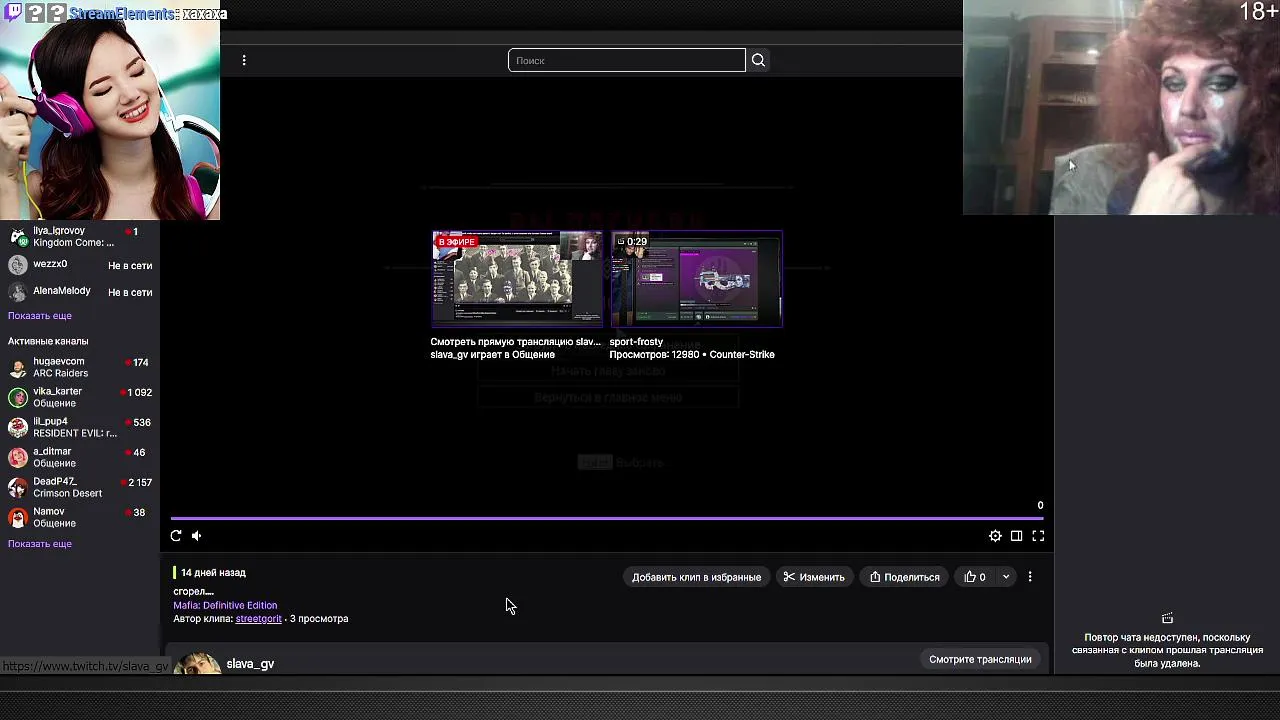Viewport: 1280px width, 720px height.
Task: Seek on the purple clip progress bar
Action: pyautogui.click(x=607, y=518)
